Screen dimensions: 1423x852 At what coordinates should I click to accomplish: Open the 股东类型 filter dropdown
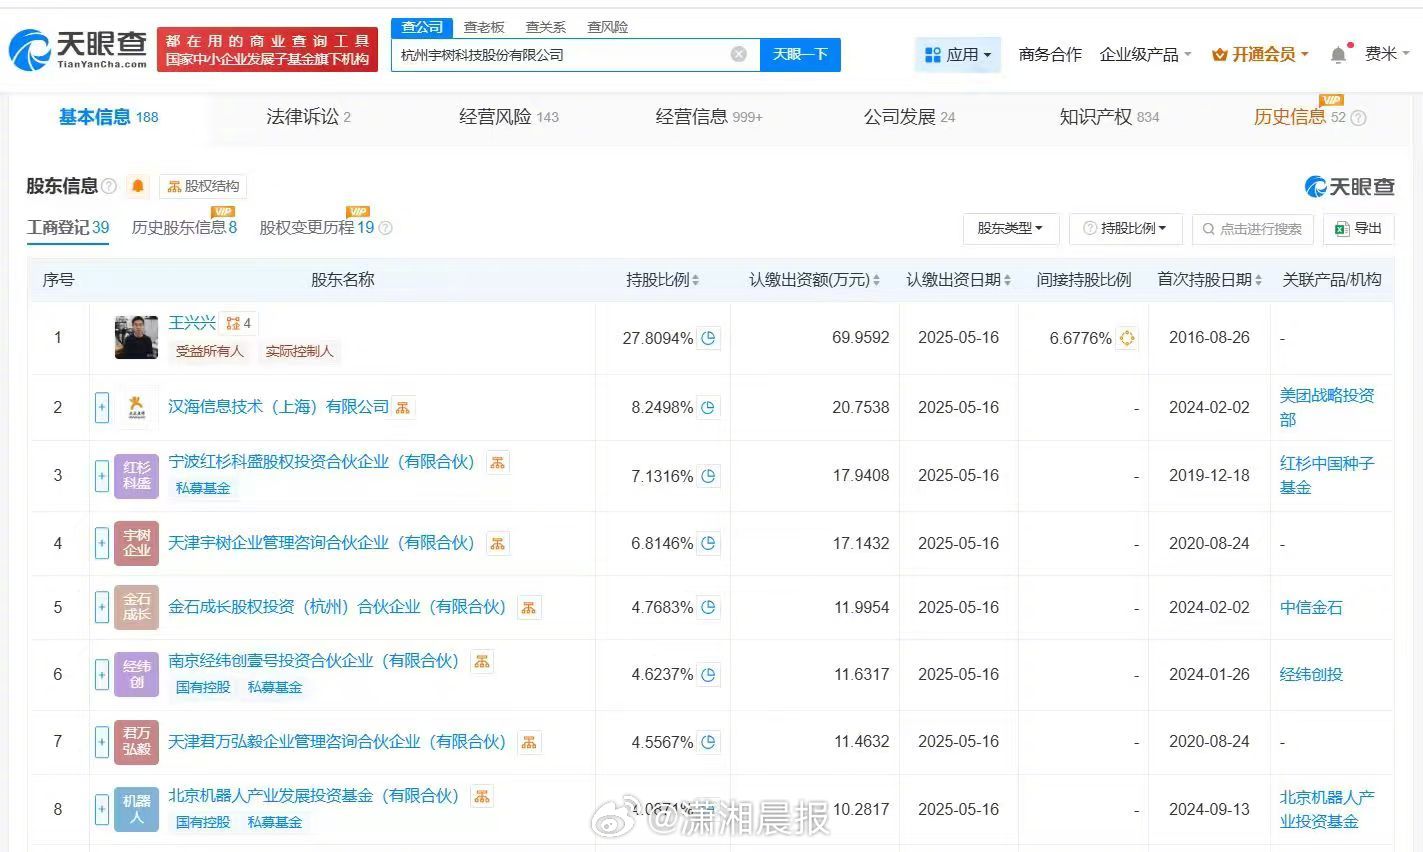(x=1010, y=229)
